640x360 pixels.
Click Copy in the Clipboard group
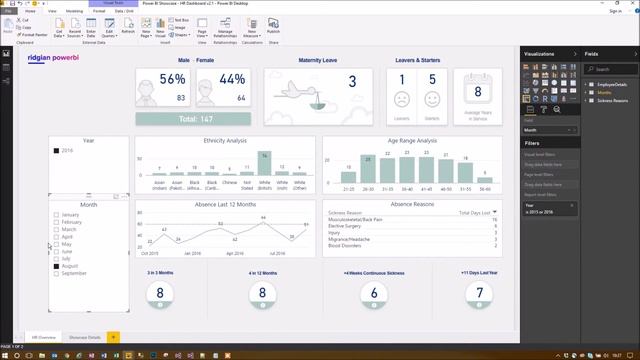click(x=24, y=27)
